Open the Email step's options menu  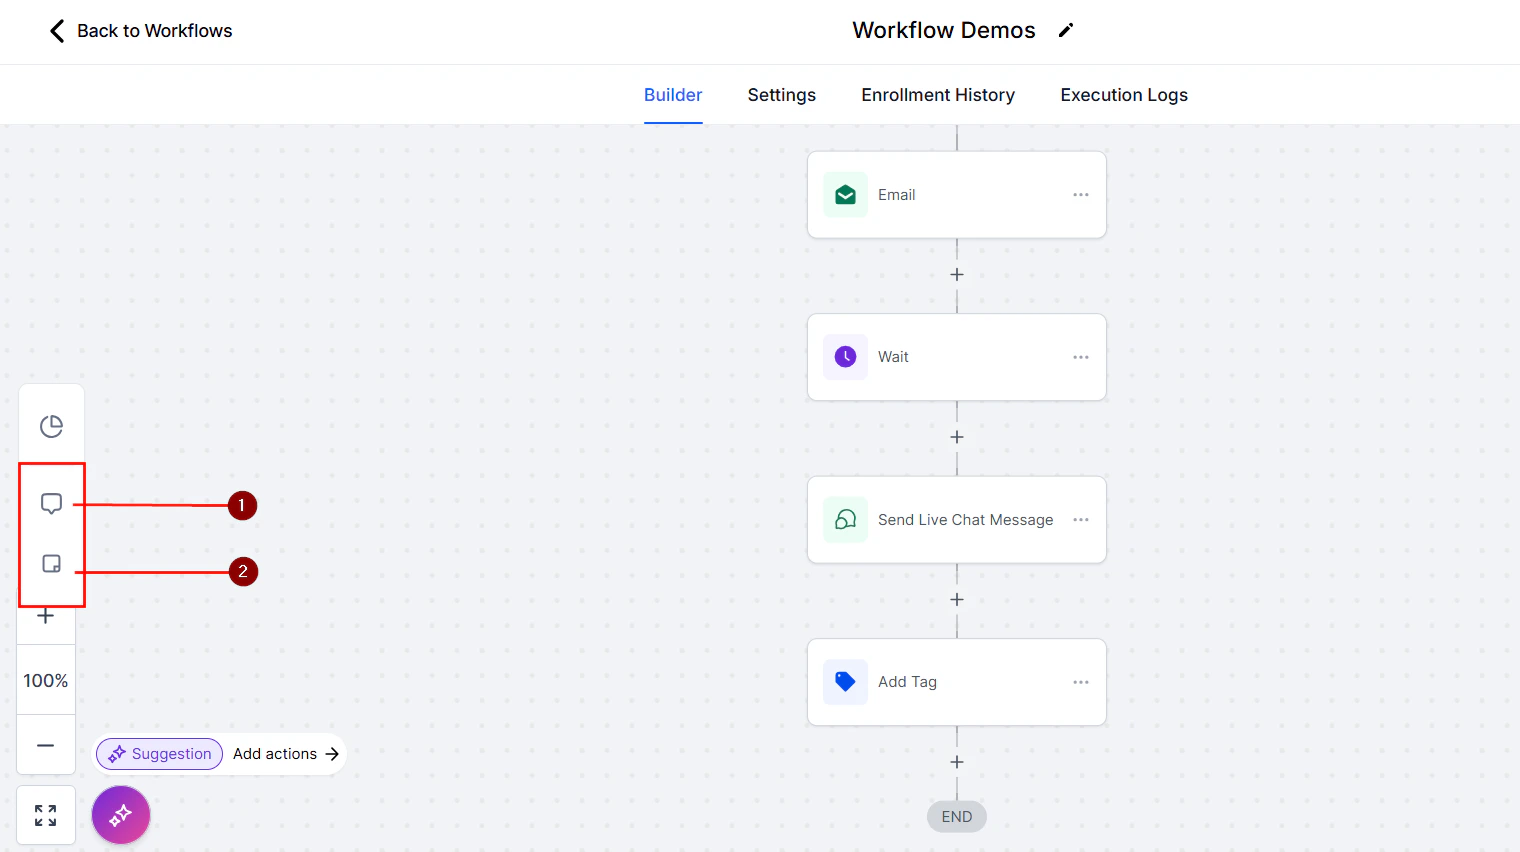[x=1080, y=194]
